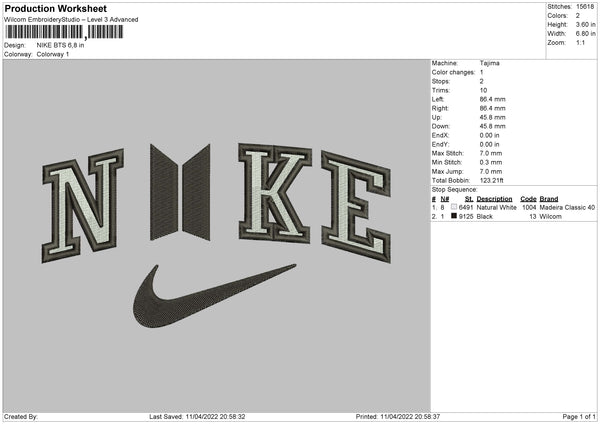Click the "Black" description cell
This screenshot has height=424, width=600.
(484, 217)
